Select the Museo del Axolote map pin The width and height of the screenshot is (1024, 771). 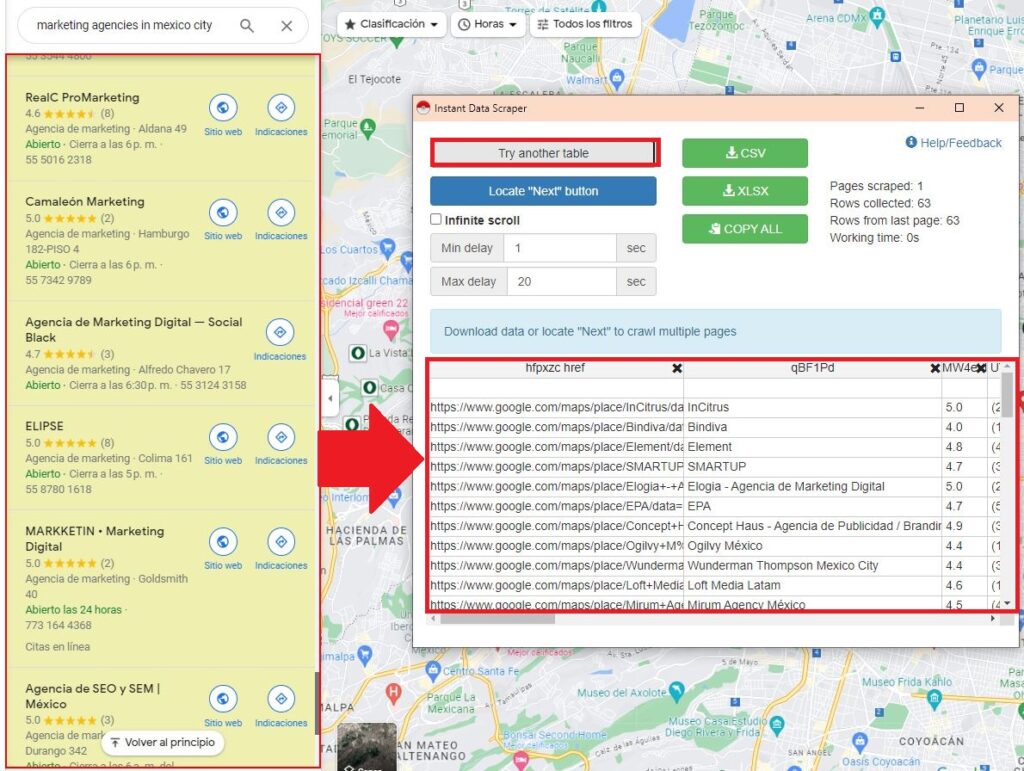[x=677, y=691]
